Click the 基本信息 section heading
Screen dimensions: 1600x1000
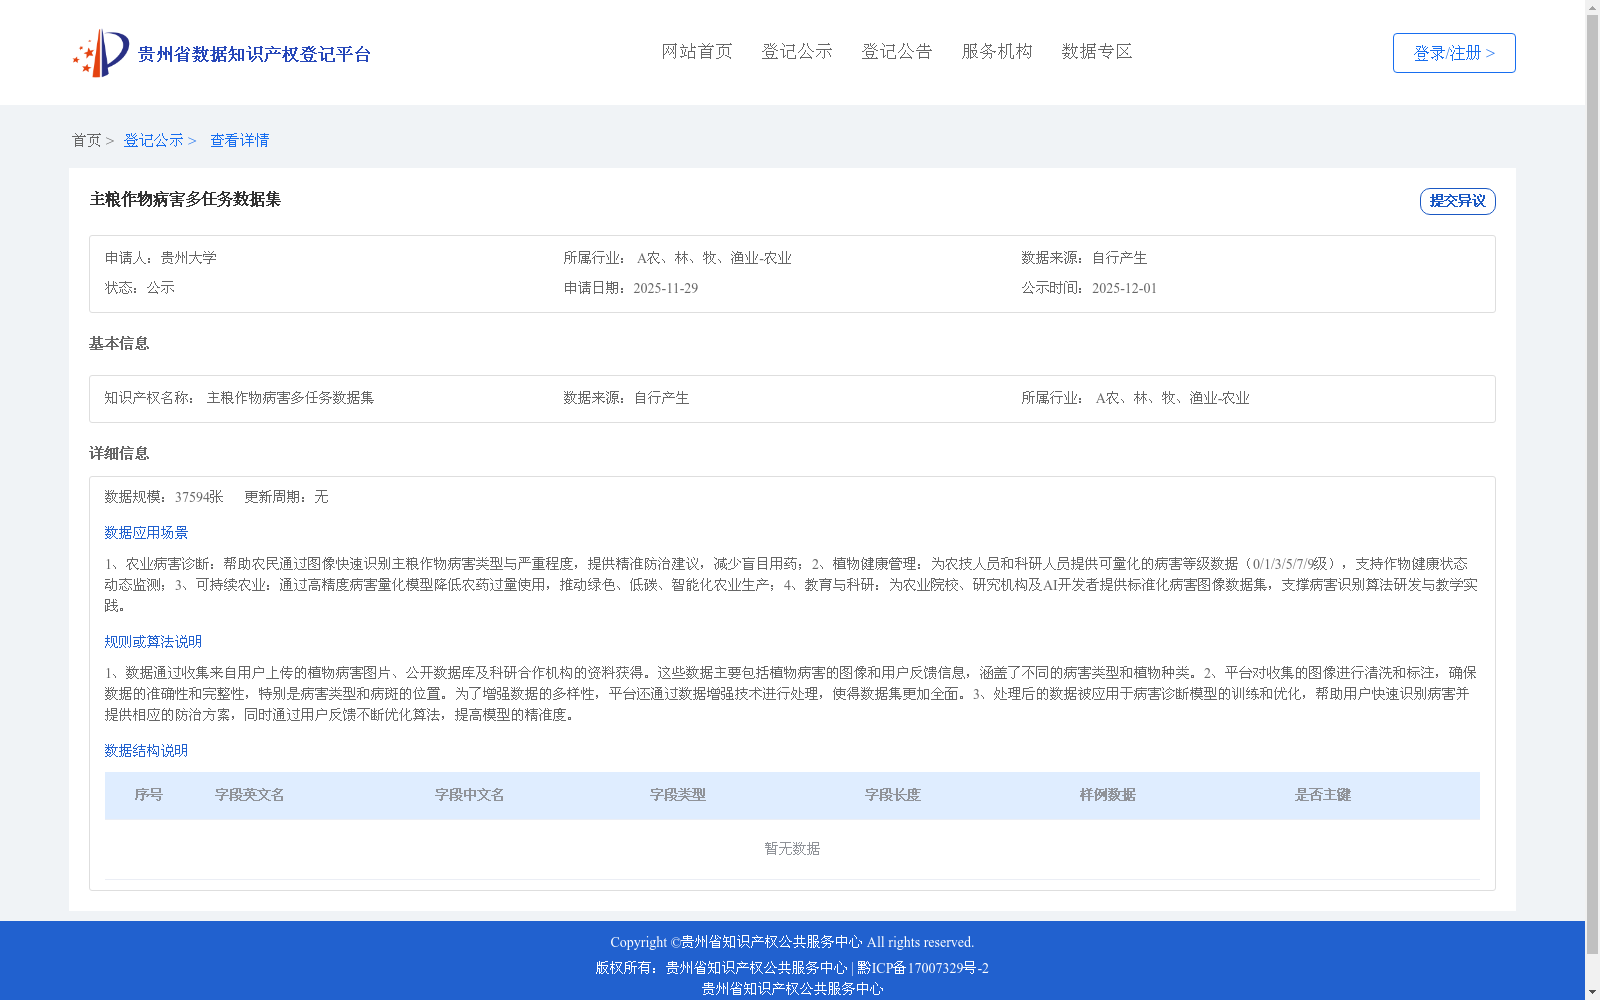pyautogui.click(x=119, y=343)
